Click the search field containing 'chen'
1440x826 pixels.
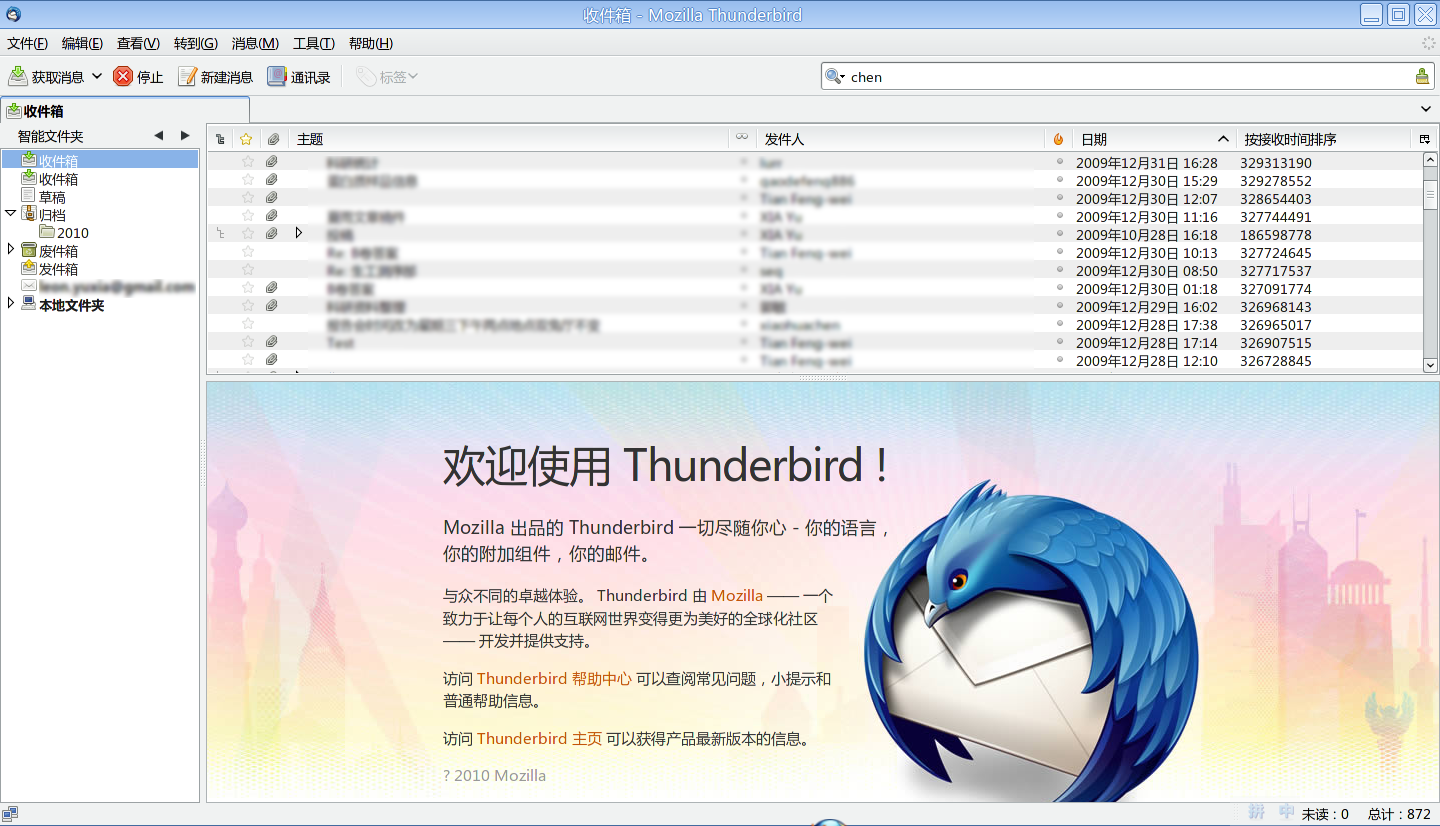tap(1129, 76)
